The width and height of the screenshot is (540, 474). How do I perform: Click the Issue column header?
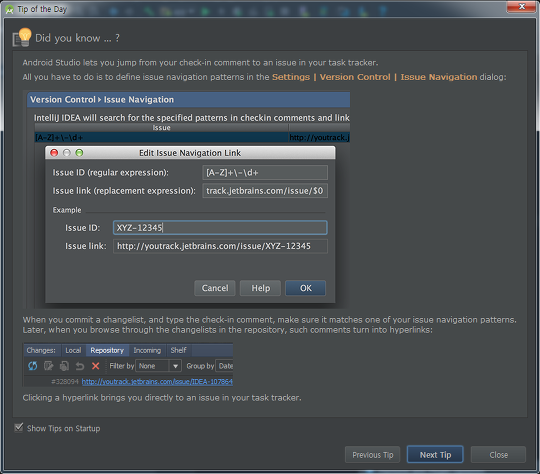pyautogui.click(x=161, y=127)
